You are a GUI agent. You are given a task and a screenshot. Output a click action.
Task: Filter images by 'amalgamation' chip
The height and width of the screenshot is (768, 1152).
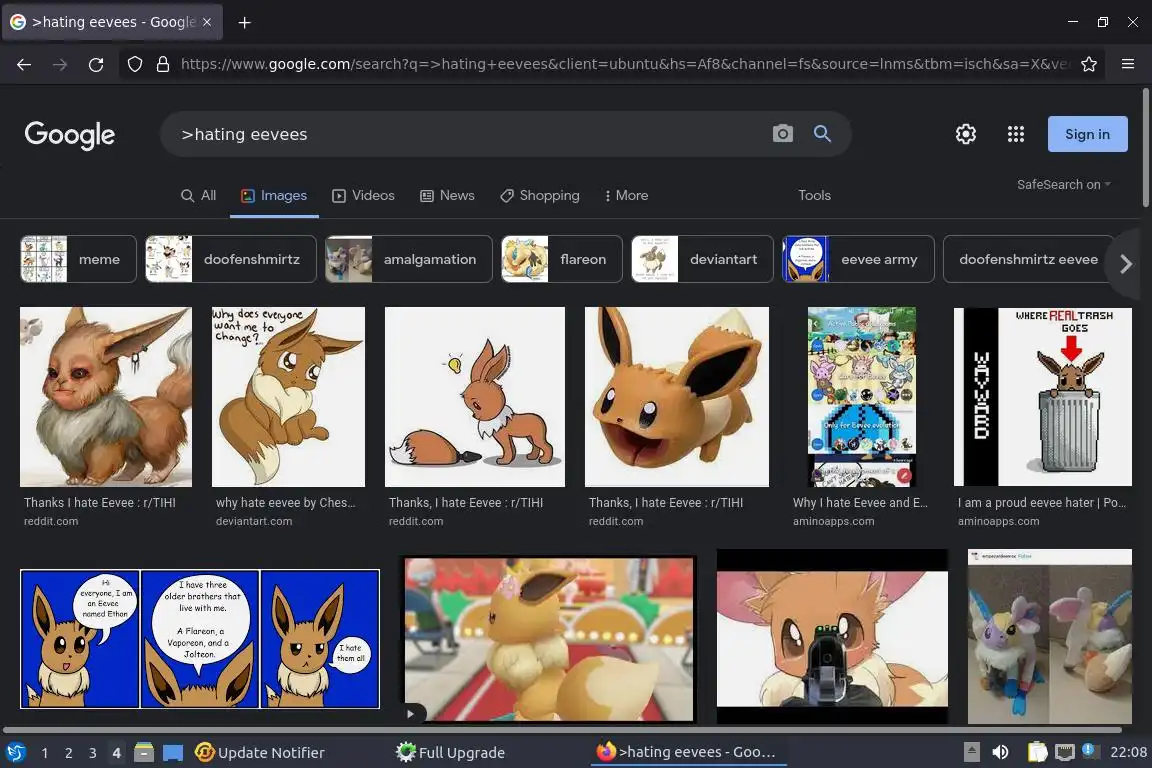(x=408, y=259)
